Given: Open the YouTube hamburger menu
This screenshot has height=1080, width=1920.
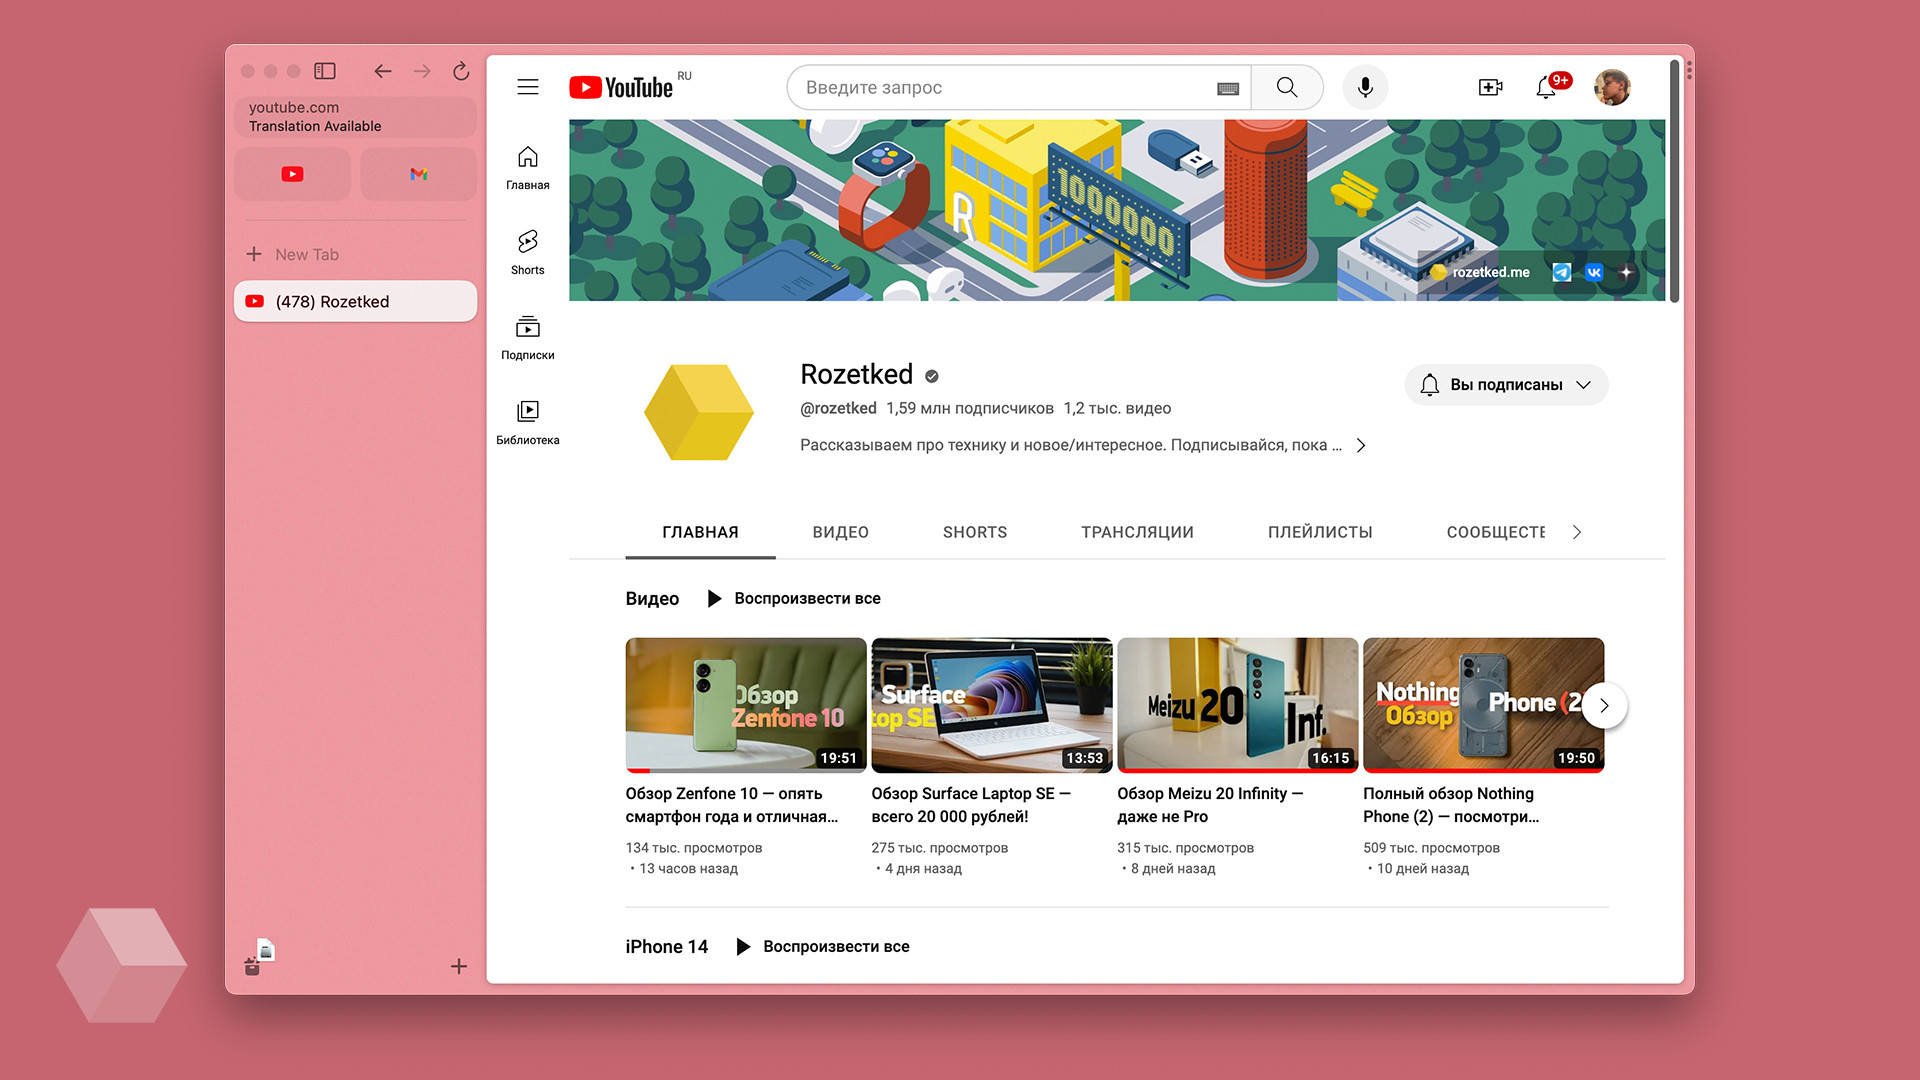Looking at the screenshot, I should pos(528,87).
